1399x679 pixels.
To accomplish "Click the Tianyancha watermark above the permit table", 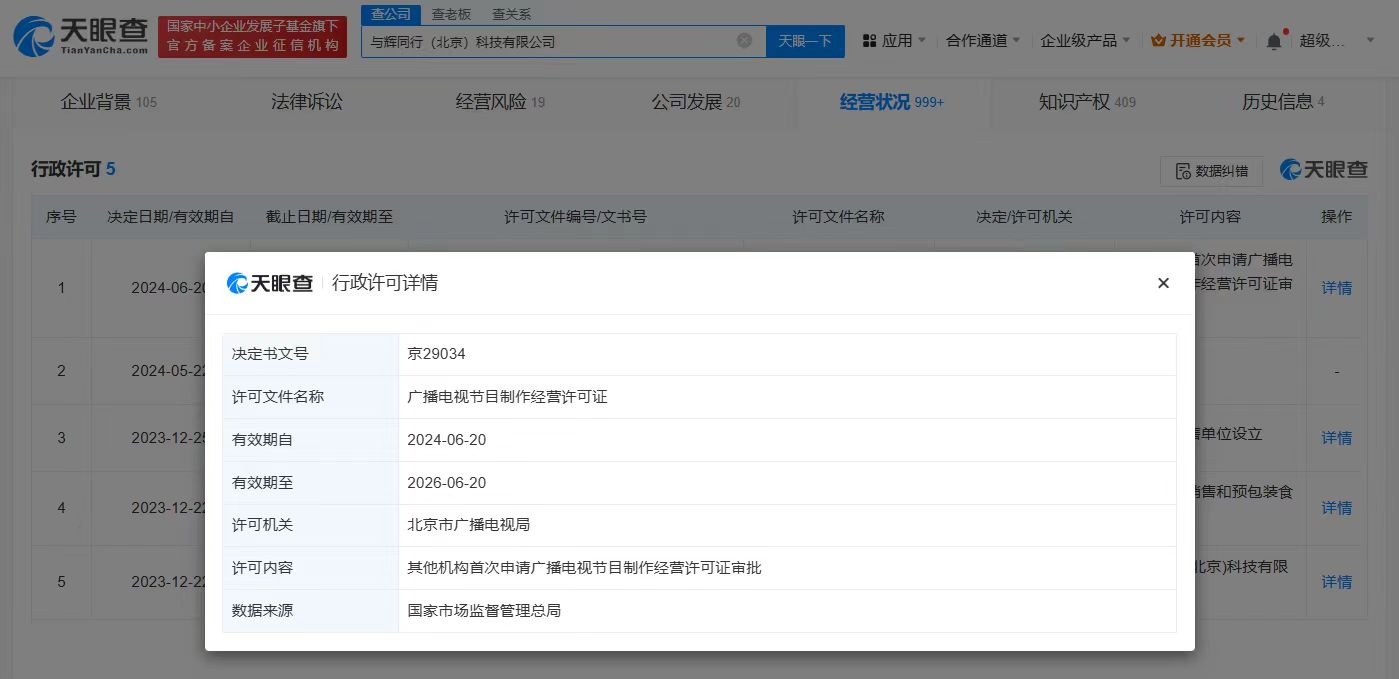I will click(1323, 170).
